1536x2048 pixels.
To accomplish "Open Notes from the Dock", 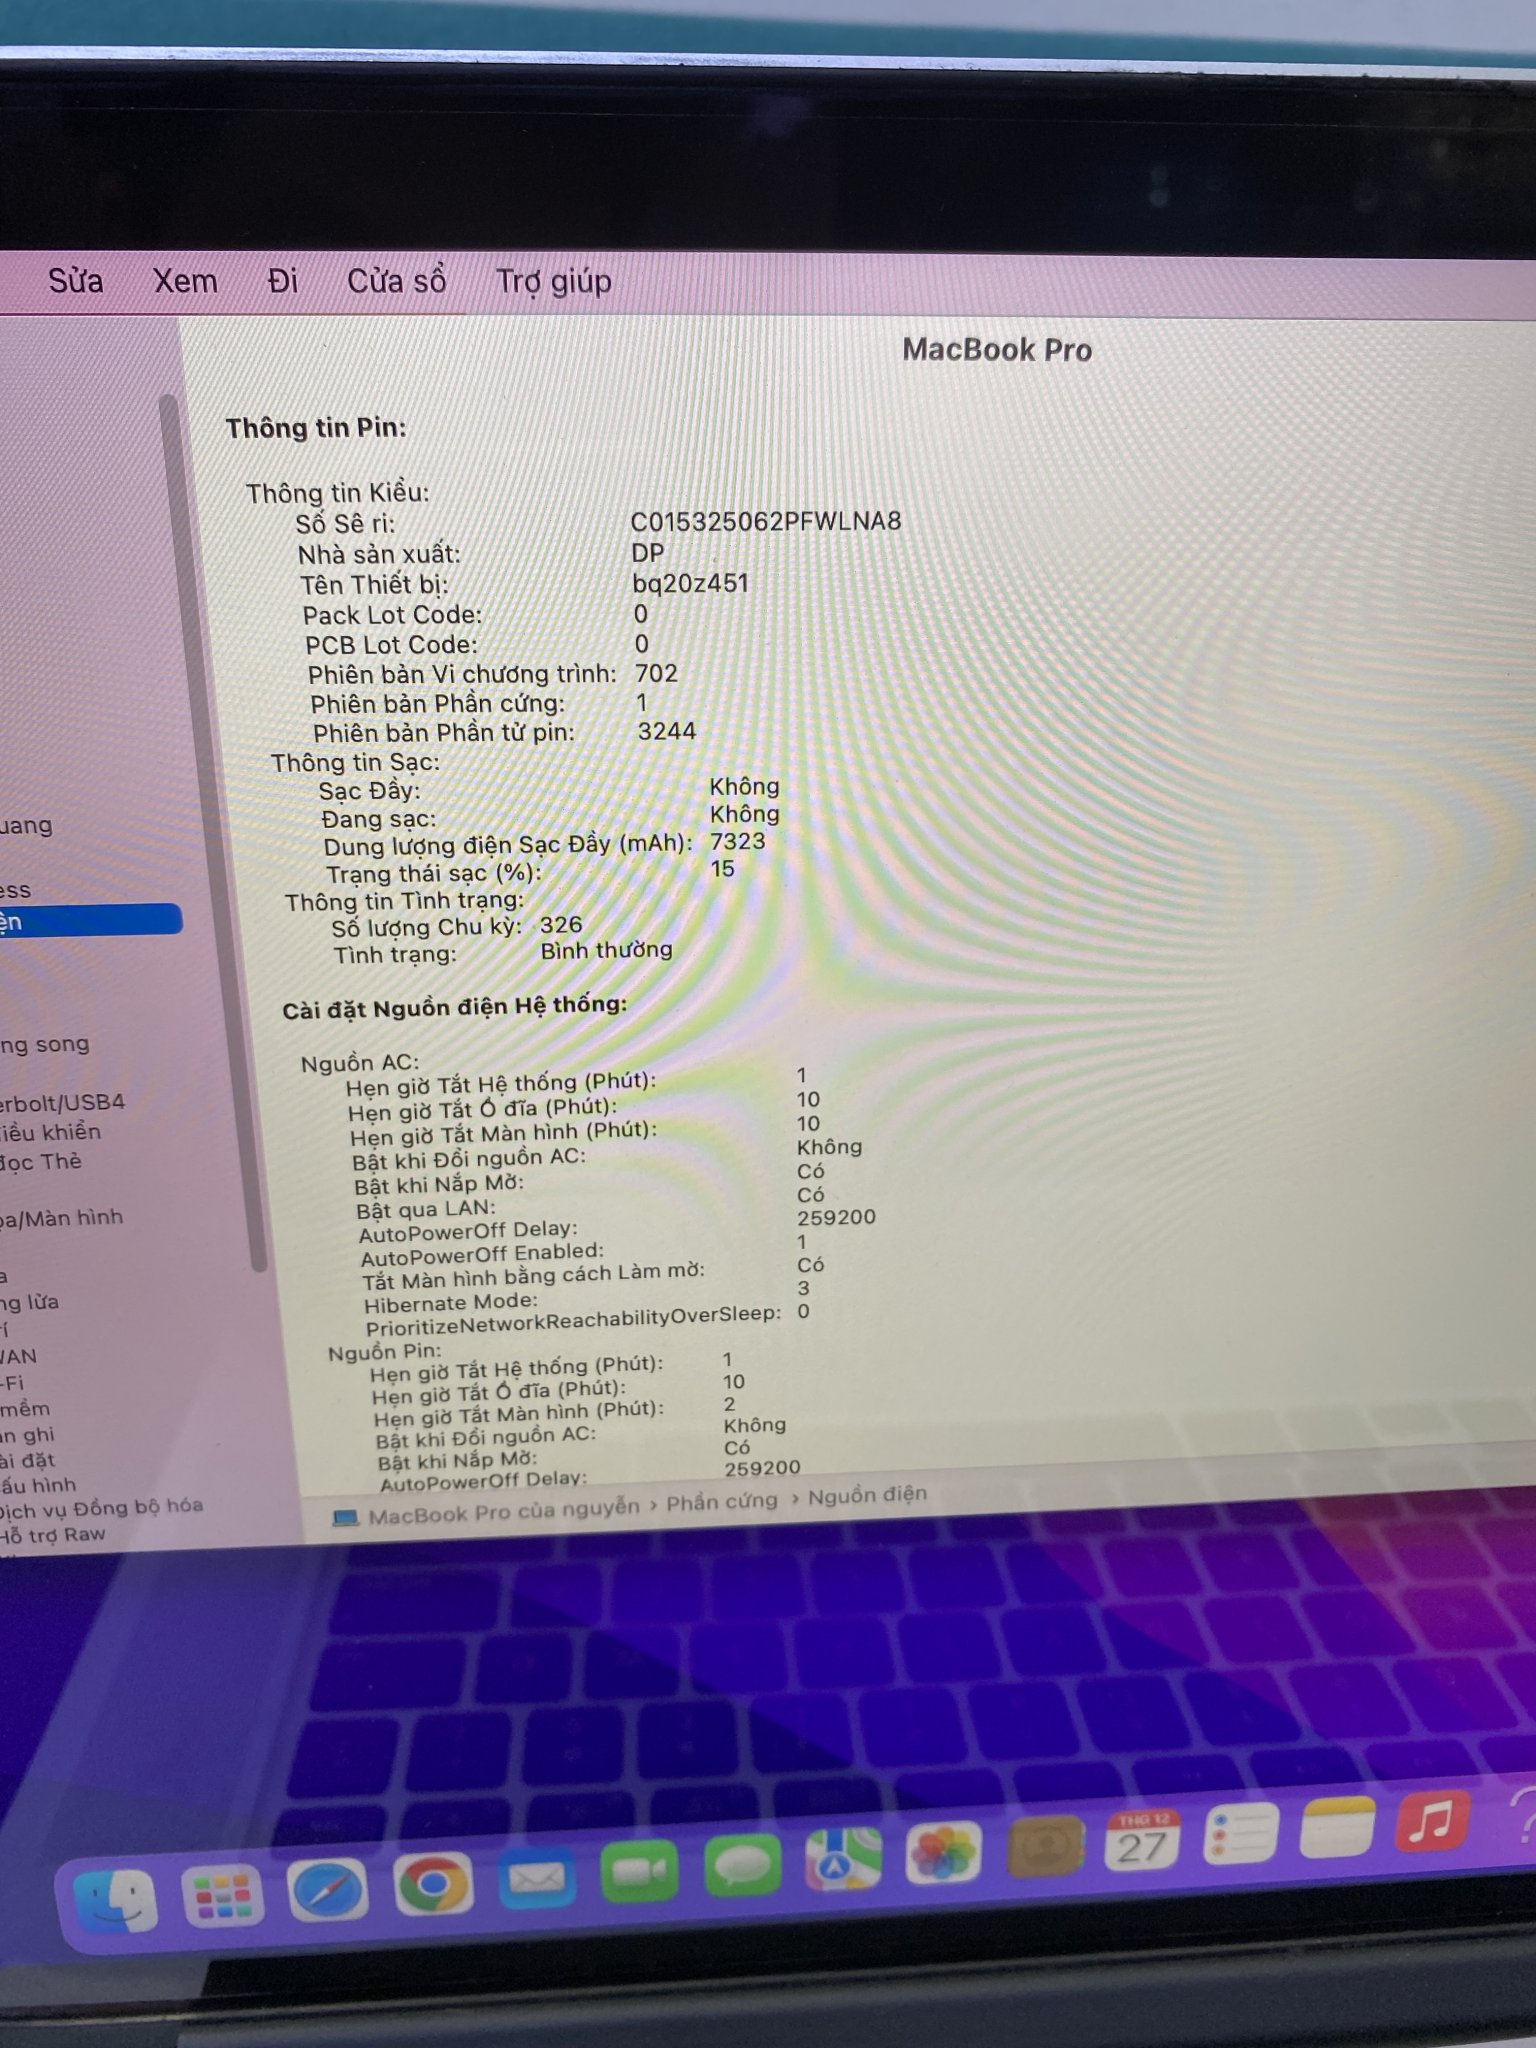I will click(x=1337, y=1826).
